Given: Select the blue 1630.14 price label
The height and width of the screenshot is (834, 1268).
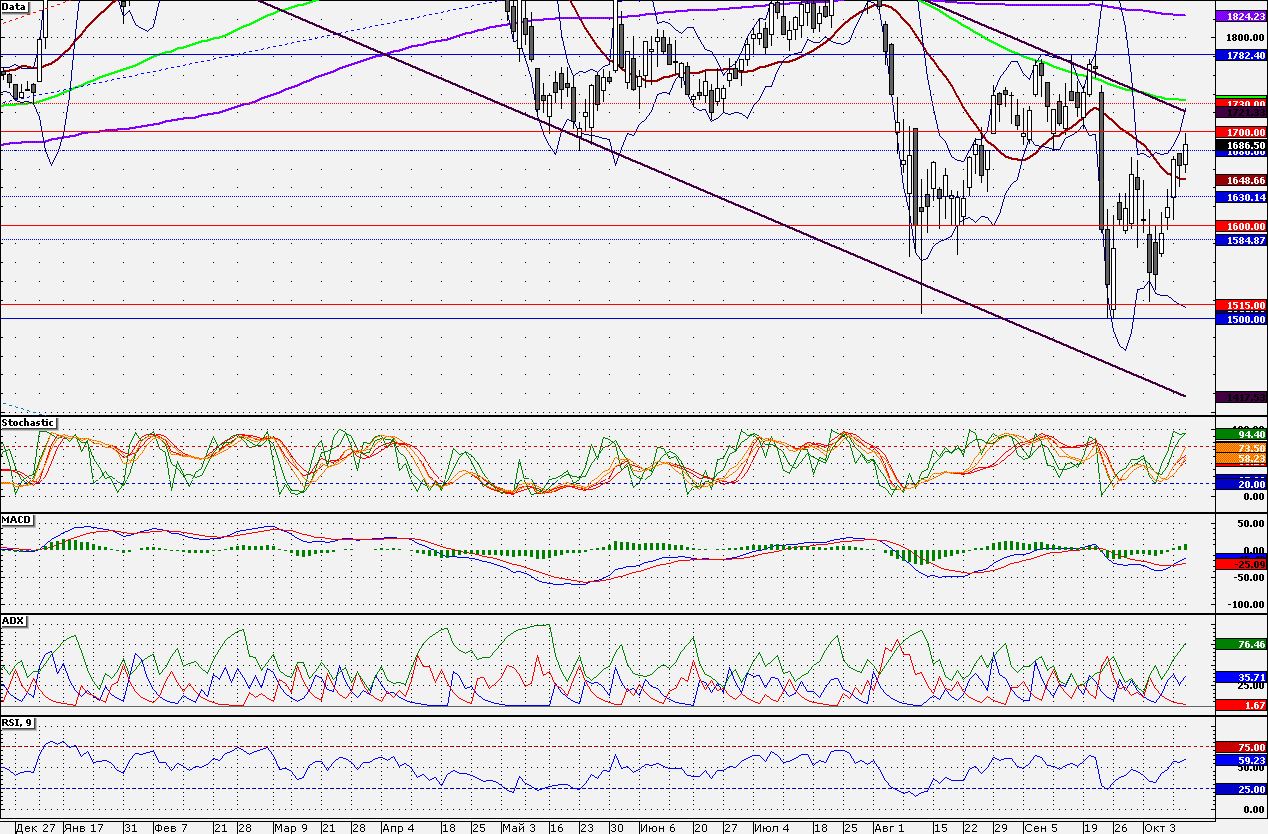Looking at the screenshot, I should pos(1240,198).
